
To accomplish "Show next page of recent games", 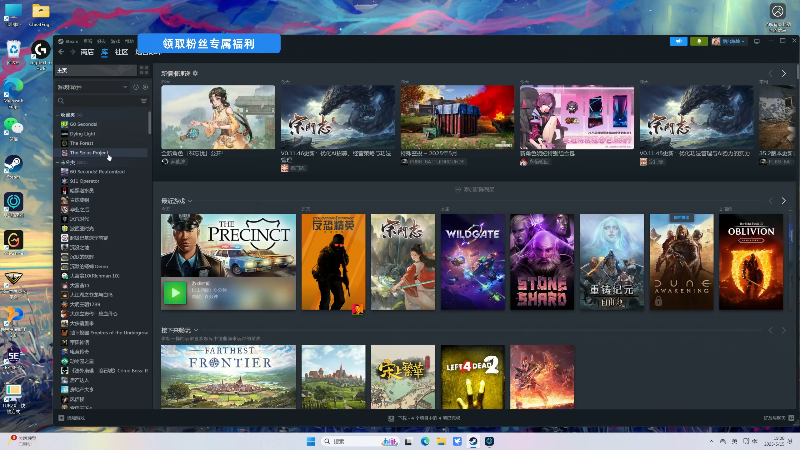I will (784, 201).
